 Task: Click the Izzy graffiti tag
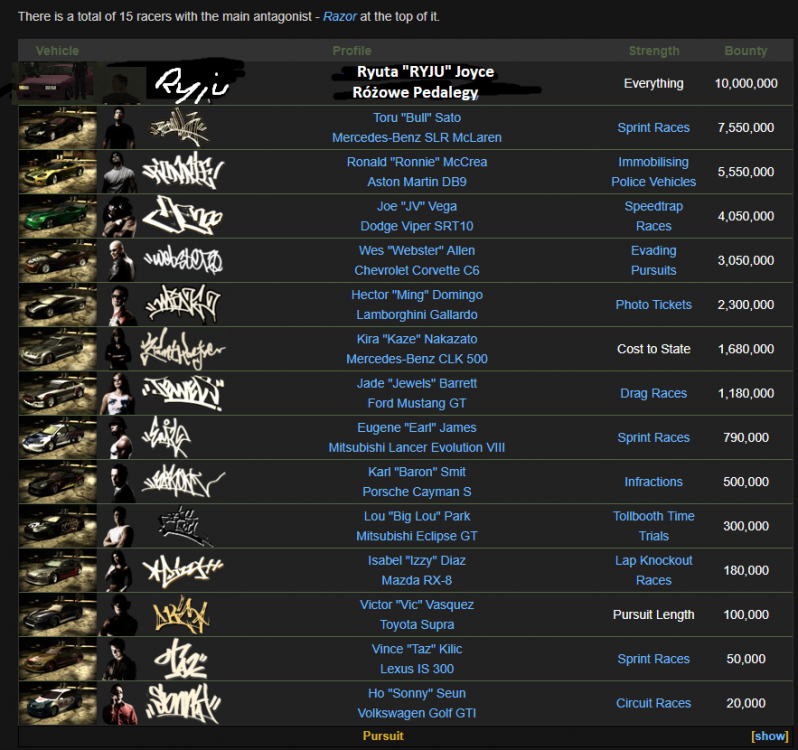point(182,570)
